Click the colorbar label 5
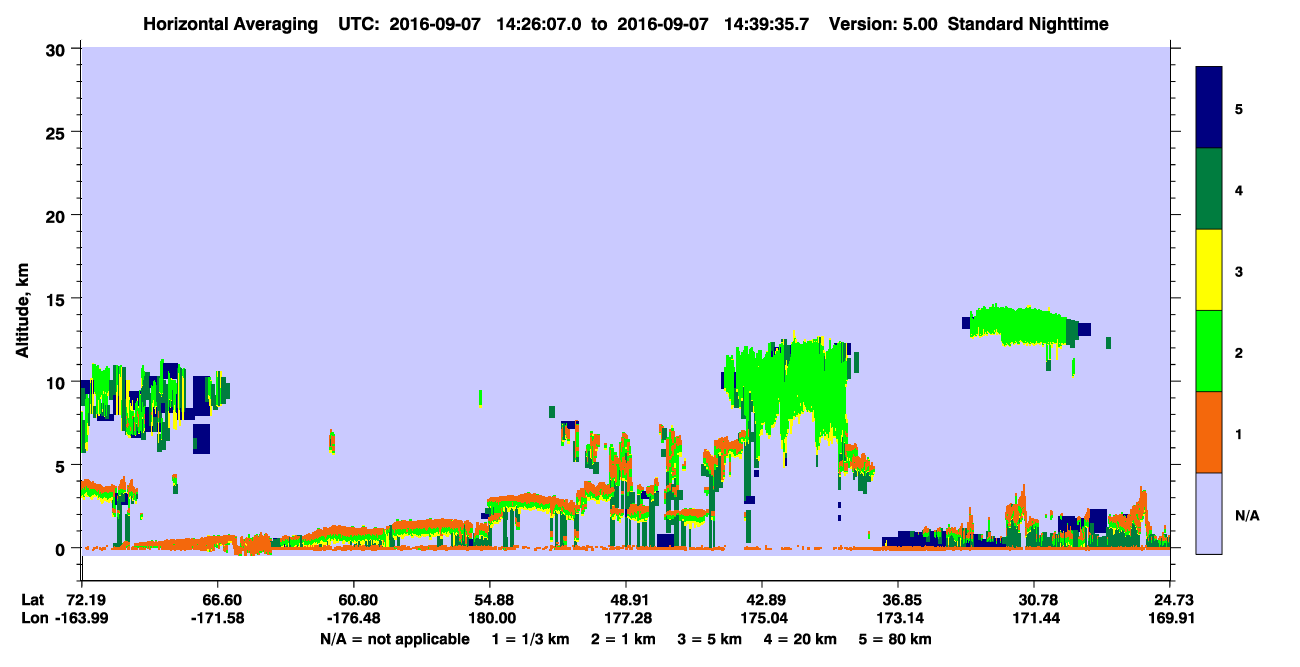 [1239, 108]
